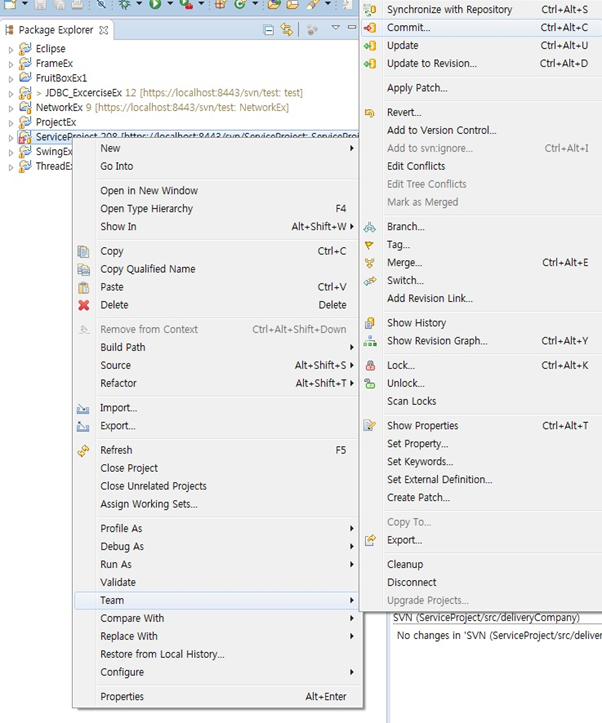This screenshot has height=723, width=602.
Task: Click the Commit icon in Team submenu
Action: (x=370, y=28)
